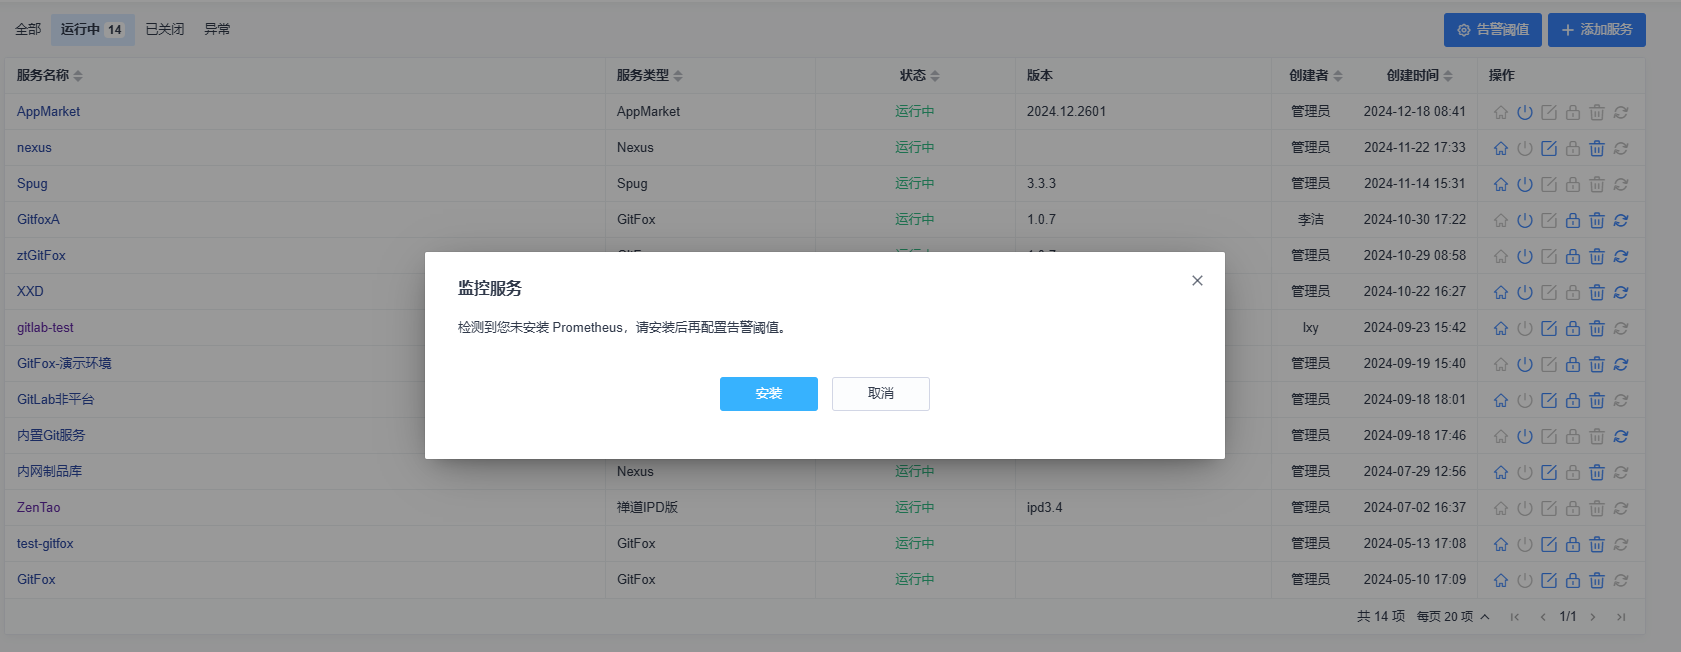Click the trash icon for GitFox
Screen dimensions: 1681x652
(1596, 580)
